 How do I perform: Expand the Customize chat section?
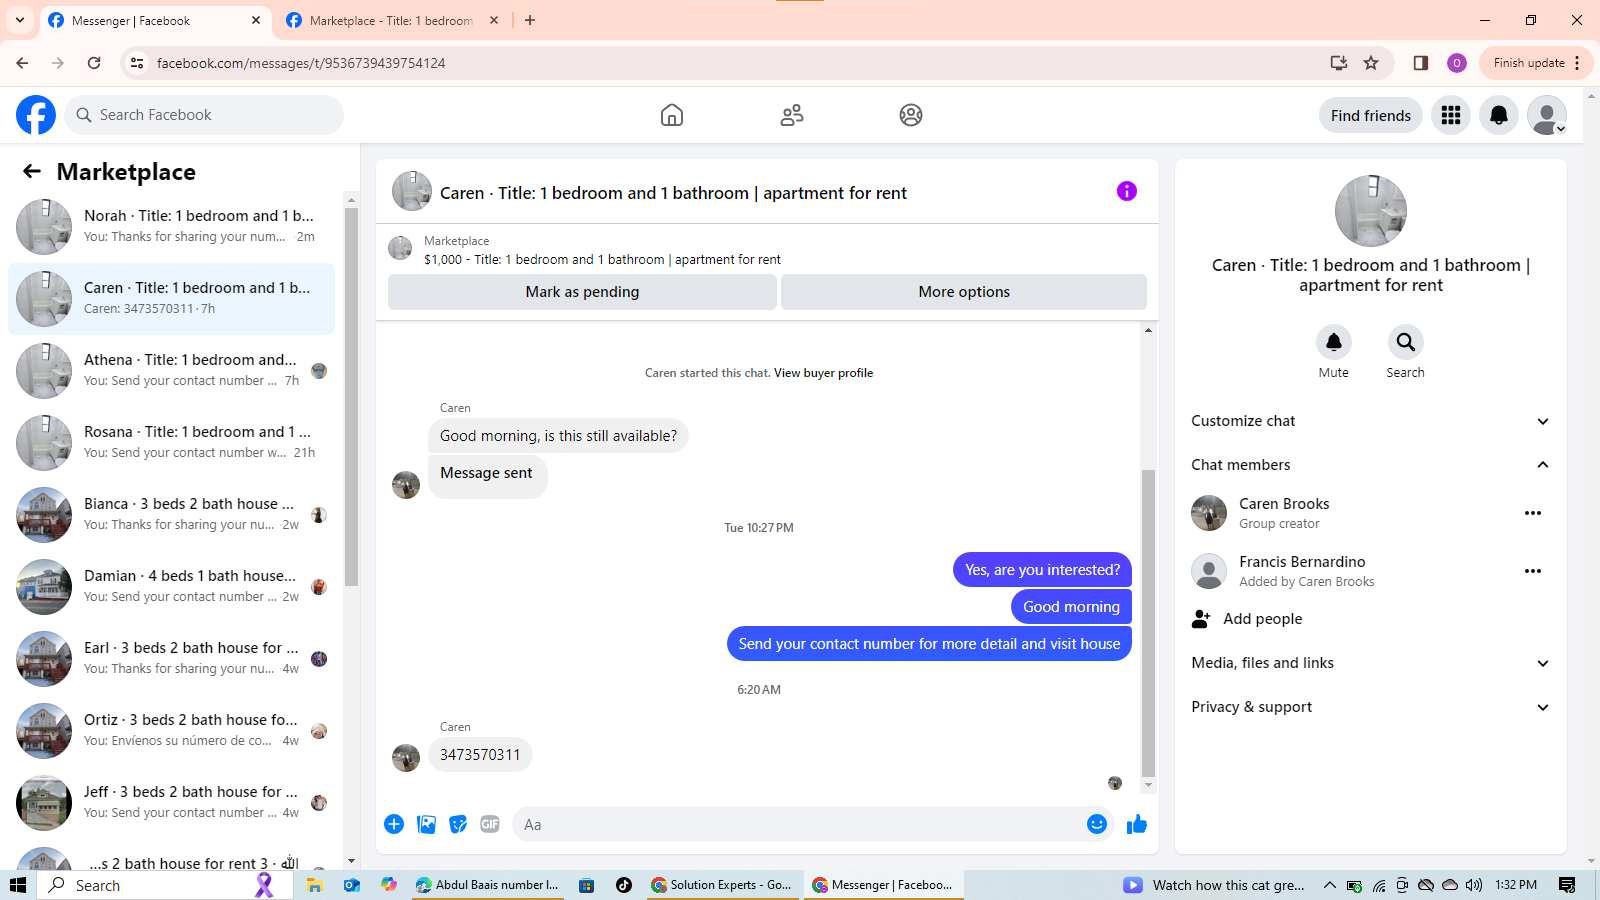1371,421
